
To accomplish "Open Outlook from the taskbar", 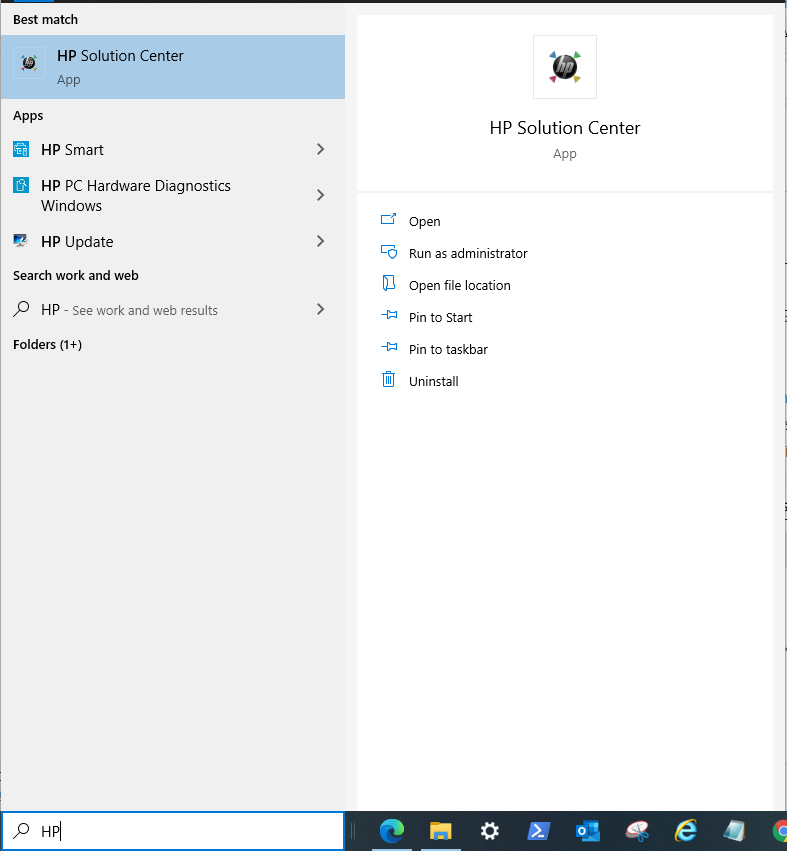I will [587, 831].
